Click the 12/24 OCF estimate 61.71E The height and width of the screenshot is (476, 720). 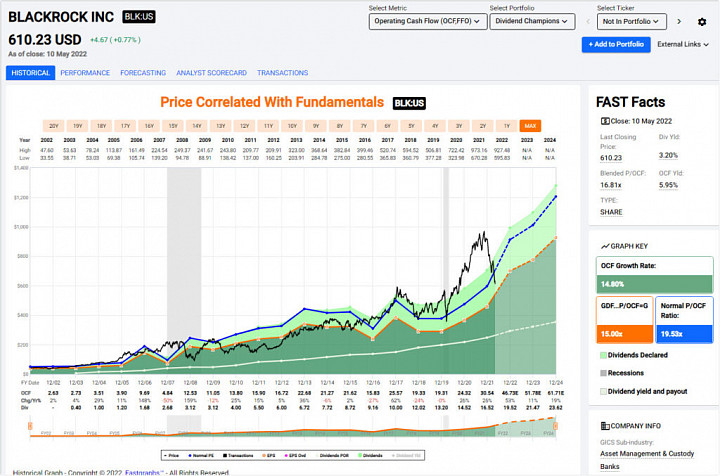[x=556, y=393]
